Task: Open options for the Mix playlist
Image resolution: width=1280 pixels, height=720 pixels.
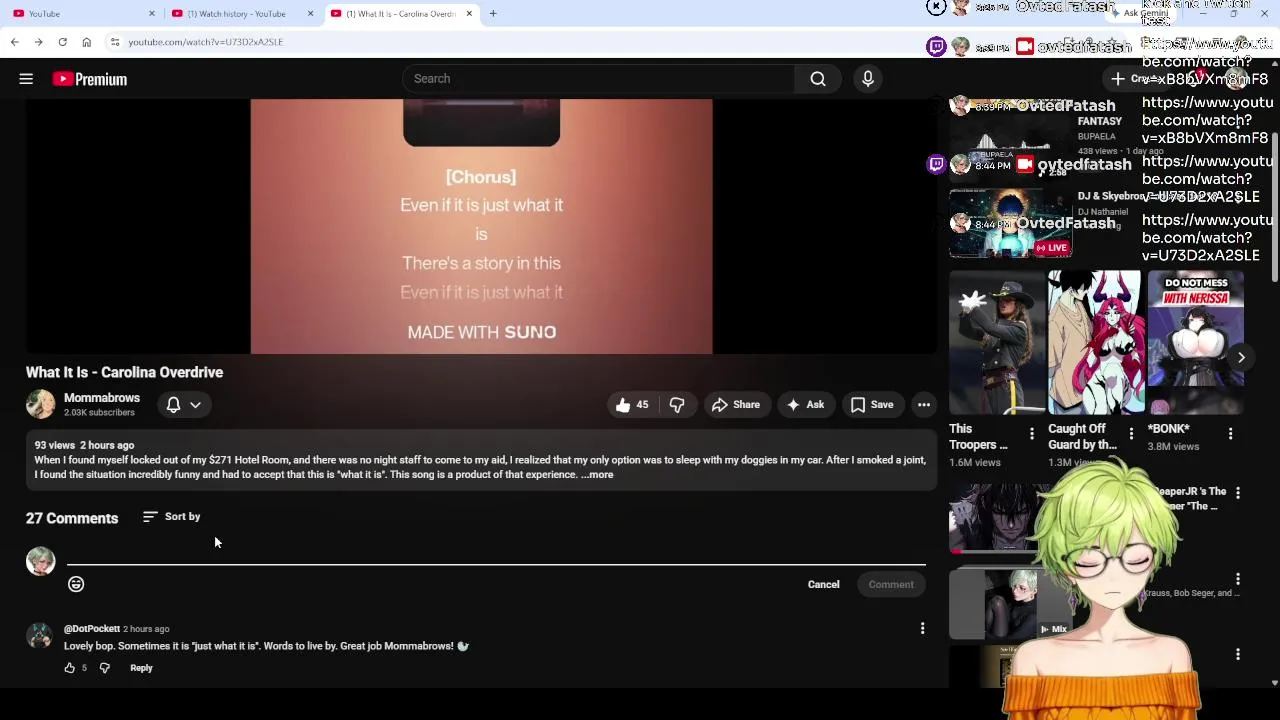Action: click(1238, 579)
